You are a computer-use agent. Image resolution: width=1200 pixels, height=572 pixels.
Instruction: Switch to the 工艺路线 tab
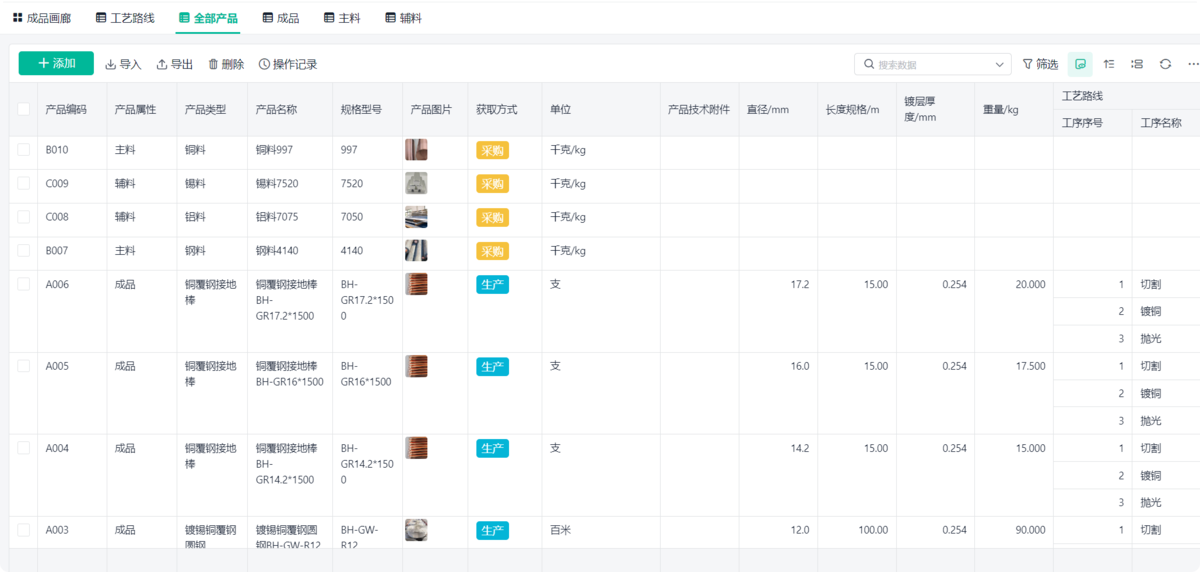click(125, 18)
